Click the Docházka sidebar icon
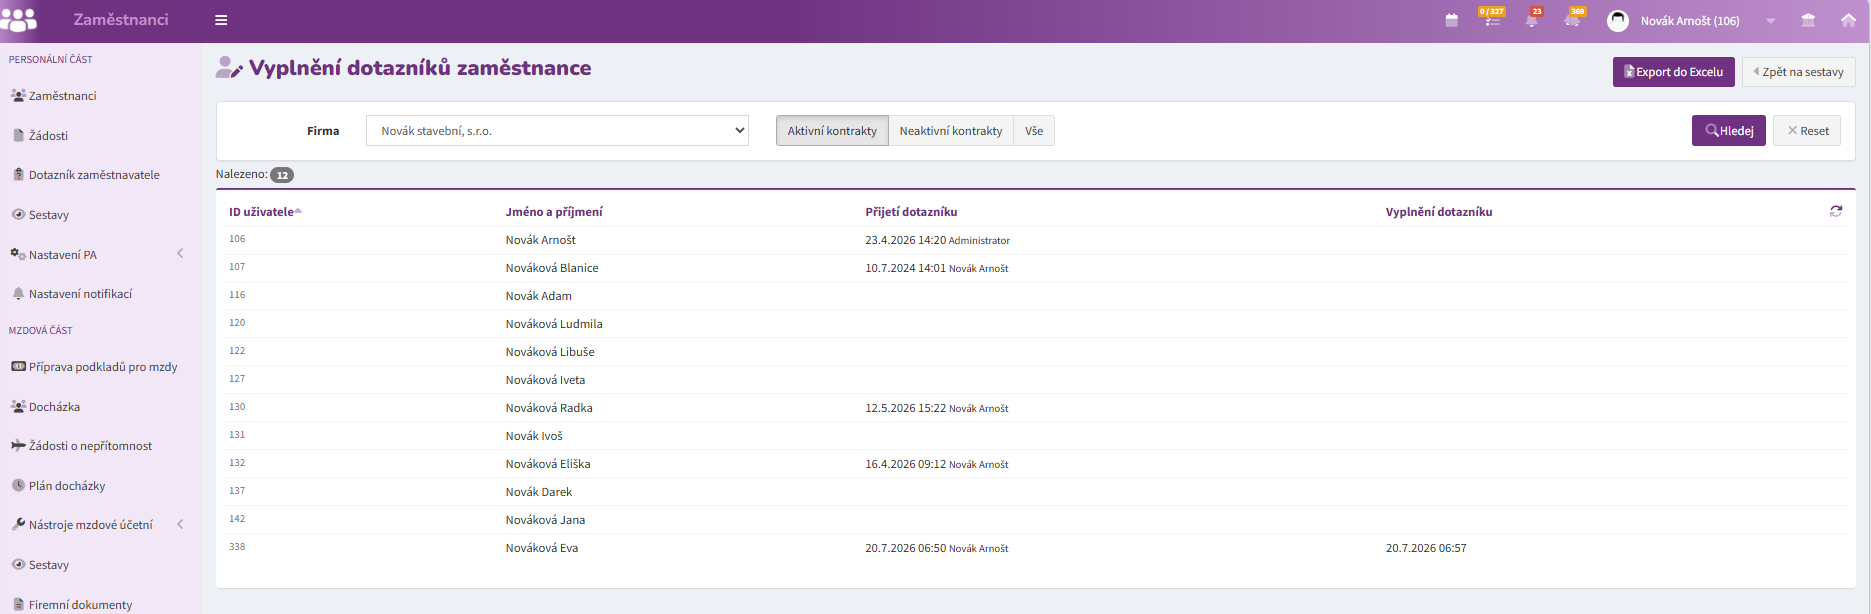This screenshot has width=1871, height=614. tap(18, 406)
